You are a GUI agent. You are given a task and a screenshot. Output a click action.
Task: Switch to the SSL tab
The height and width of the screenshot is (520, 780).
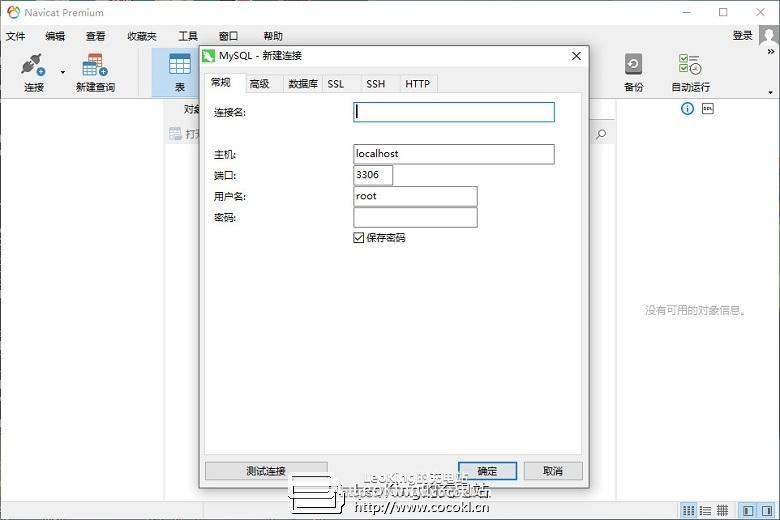341,84
